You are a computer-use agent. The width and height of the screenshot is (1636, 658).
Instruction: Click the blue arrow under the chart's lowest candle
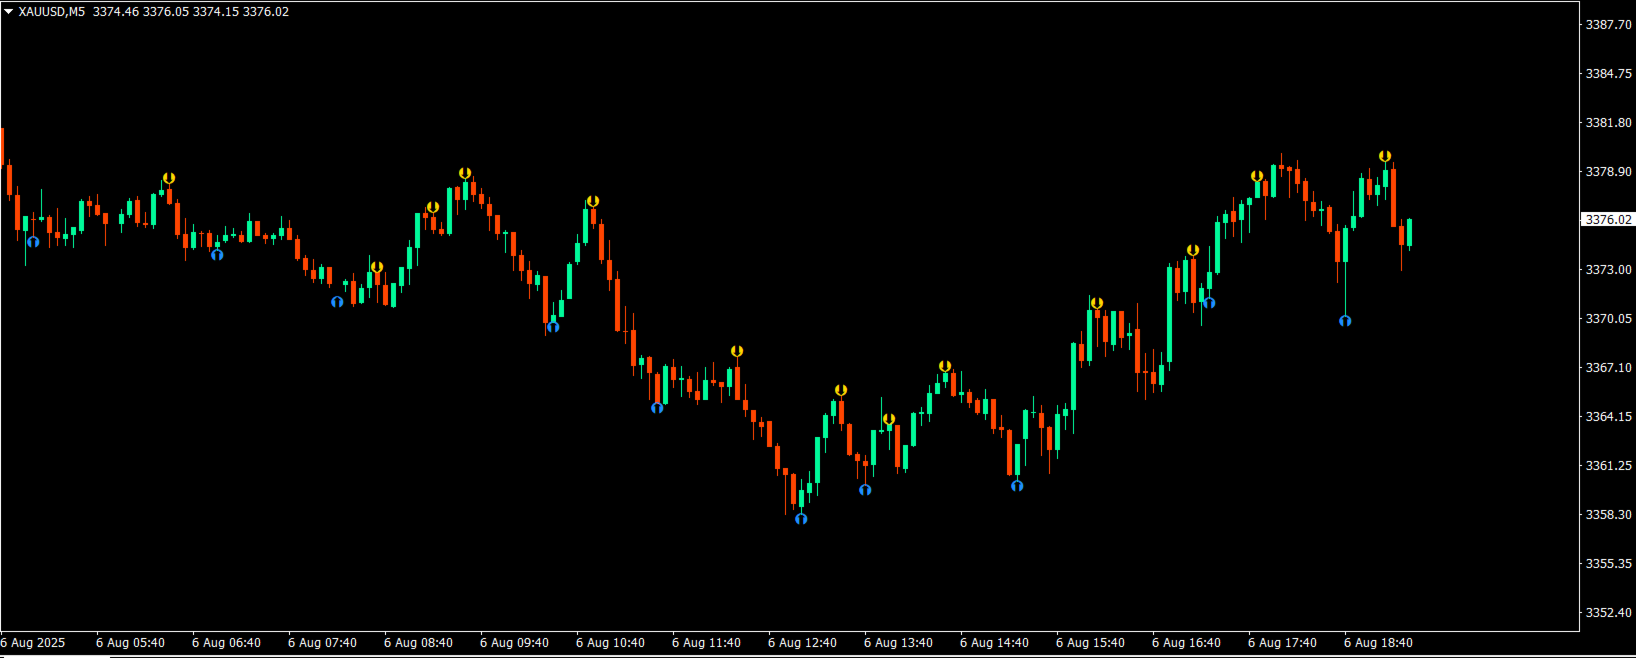point(801,518)
